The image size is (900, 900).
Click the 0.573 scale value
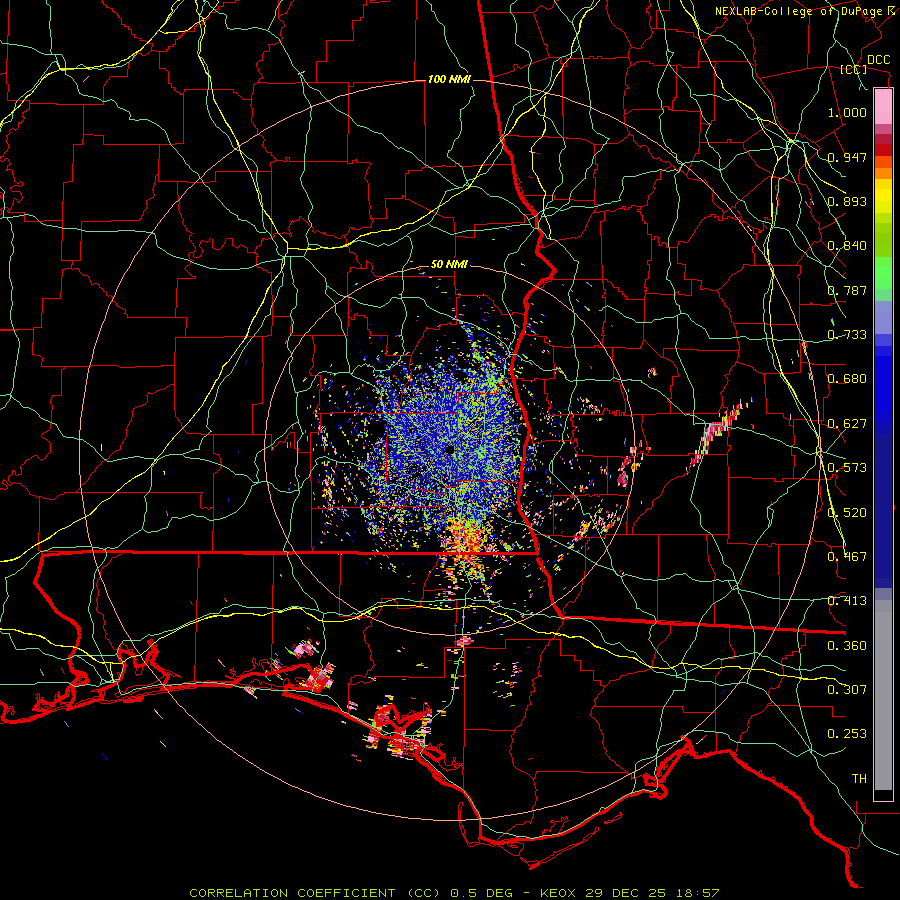[847, 468]
